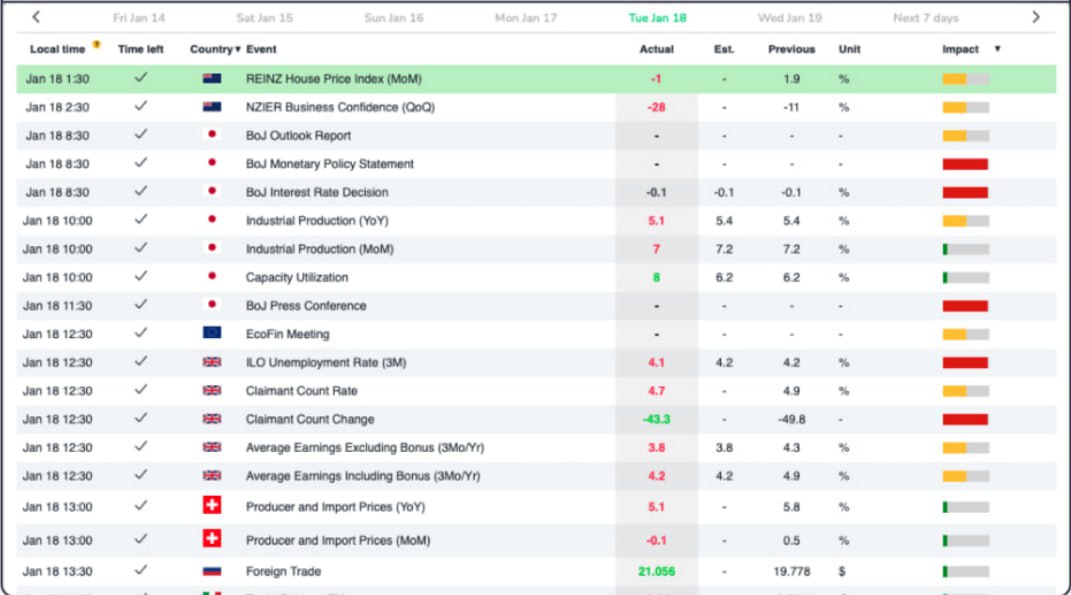Click the UK flag next to ILO Unemployment Rate
This screenshot has height=595, width=1071.
tap(212, 362)
